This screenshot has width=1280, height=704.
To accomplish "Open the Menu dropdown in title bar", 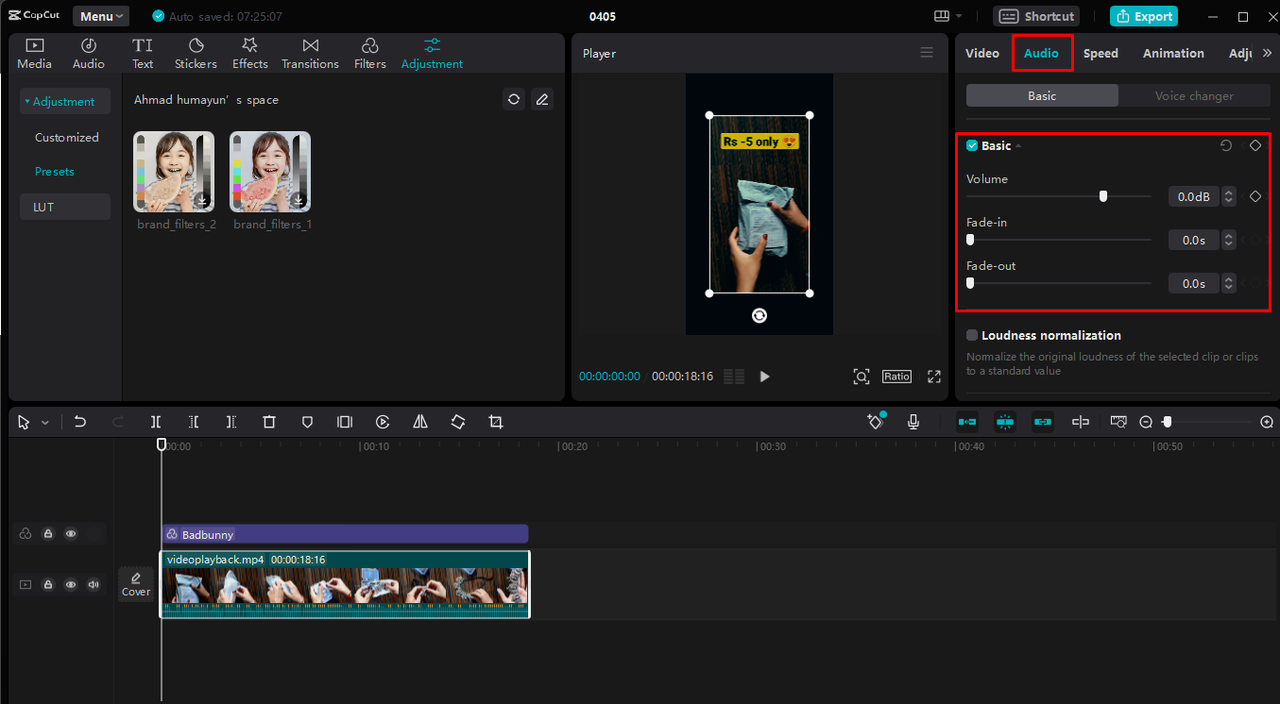I will pos(101,16).
